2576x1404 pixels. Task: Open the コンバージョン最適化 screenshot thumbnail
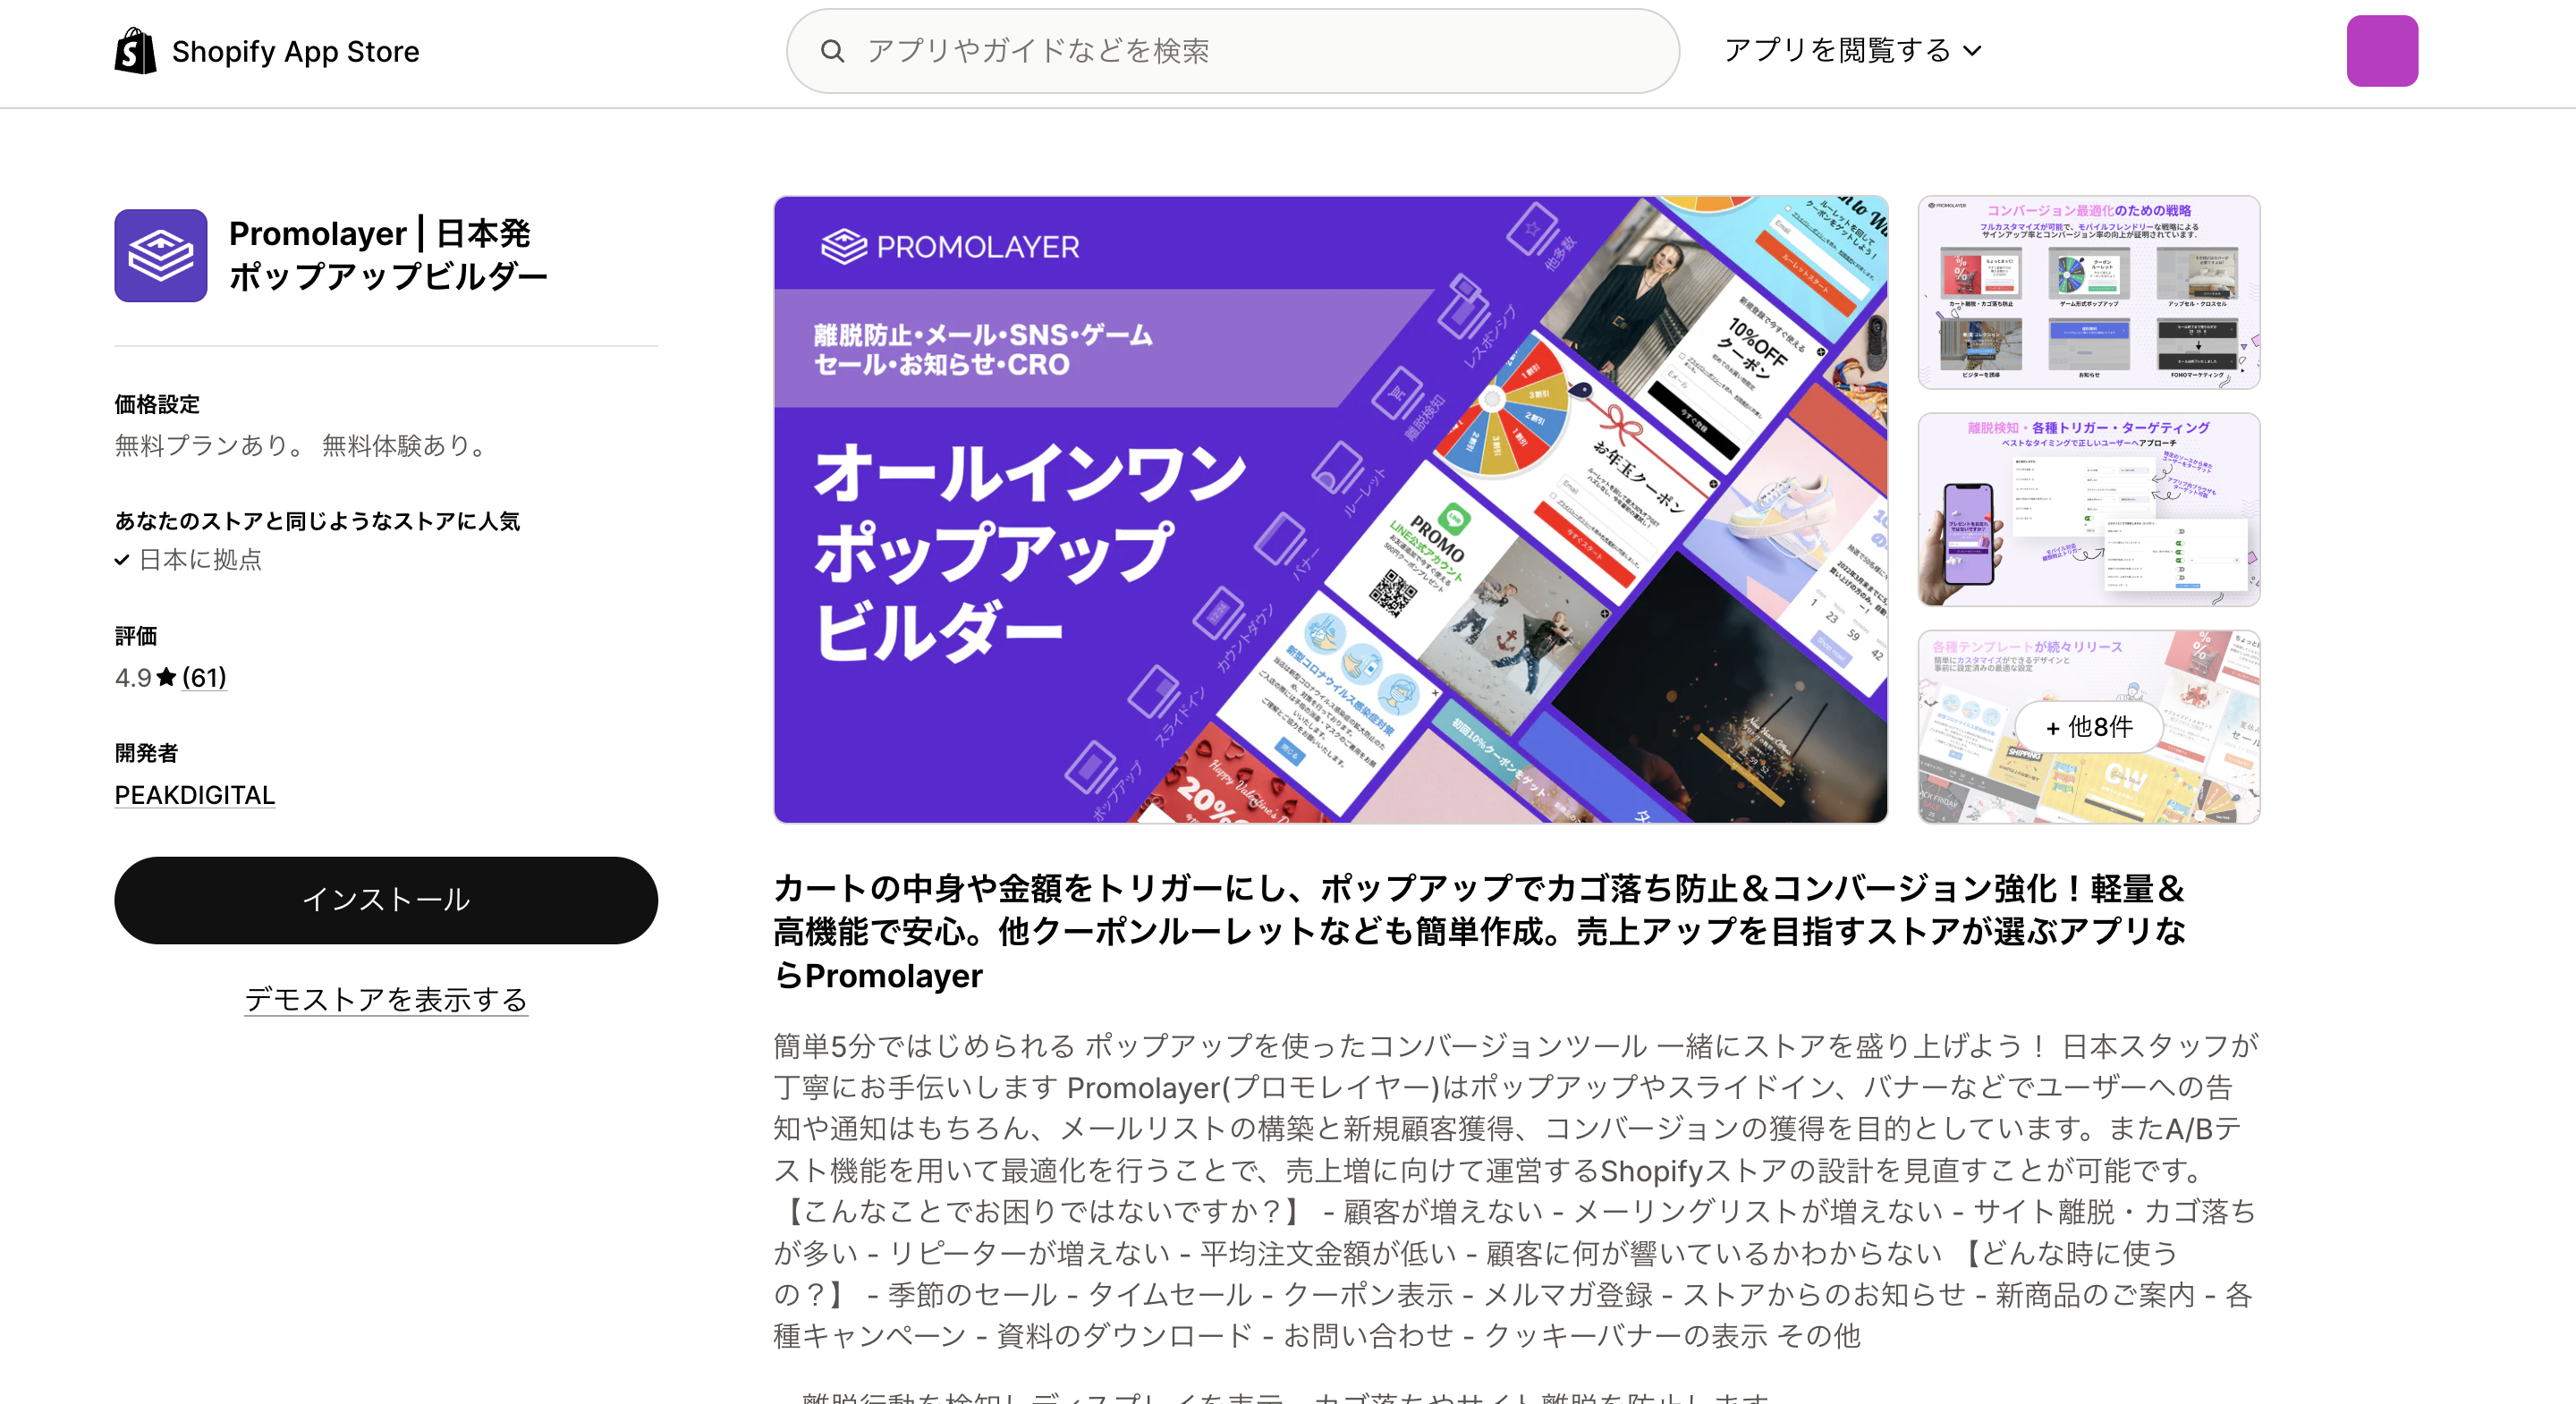(x=2088, y=293)
